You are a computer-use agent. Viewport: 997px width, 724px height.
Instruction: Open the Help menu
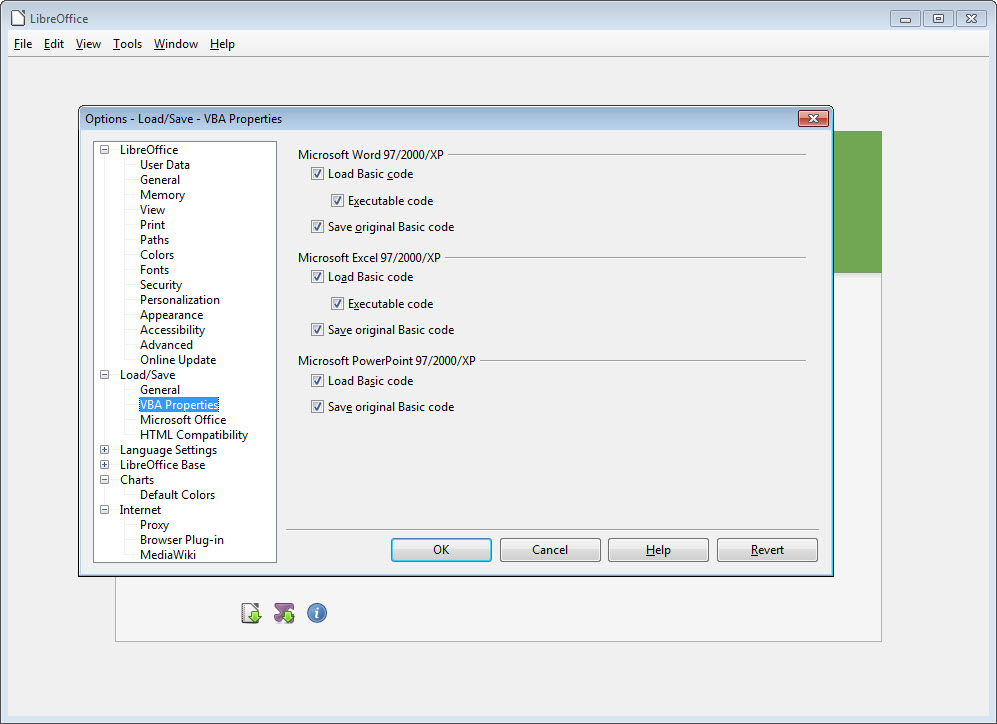coord(223,44)
